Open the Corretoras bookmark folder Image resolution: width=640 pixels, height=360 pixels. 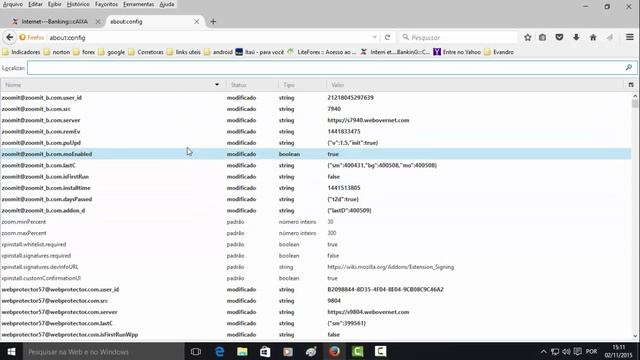tap(146, 52)
